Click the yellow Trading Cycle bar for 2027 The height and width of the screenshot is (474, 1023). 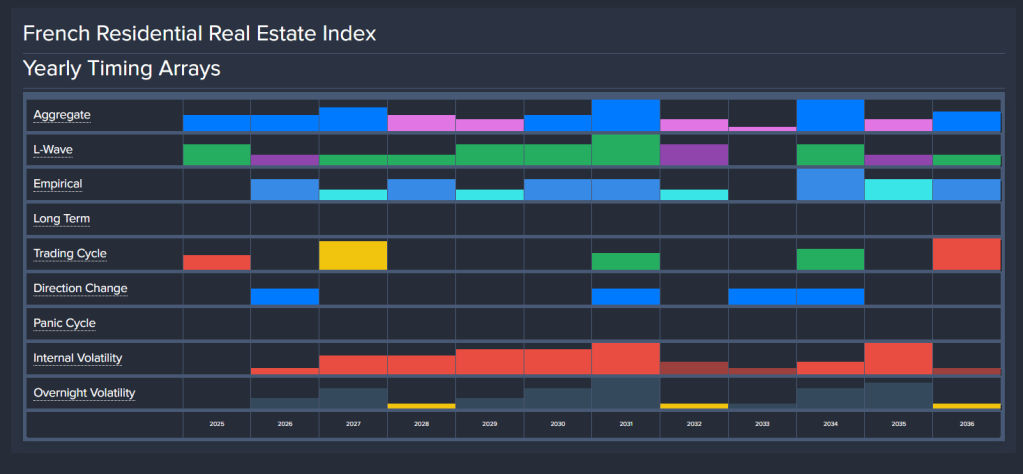[x=353, y=256]
